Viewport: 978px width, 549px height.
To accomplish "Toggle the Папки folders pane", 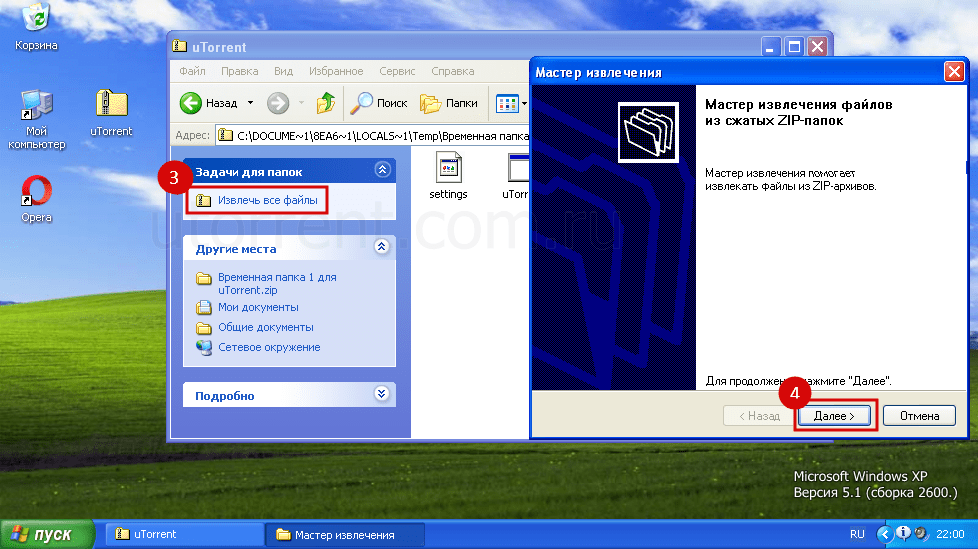I will [449, 103].
